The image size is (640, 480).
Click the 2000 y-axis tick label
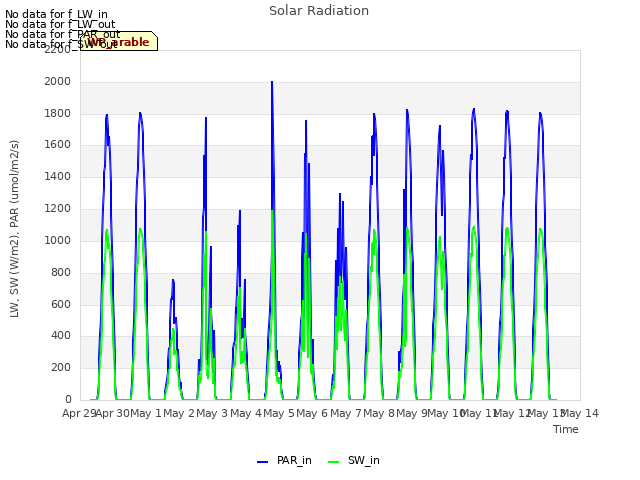point(58,82)
